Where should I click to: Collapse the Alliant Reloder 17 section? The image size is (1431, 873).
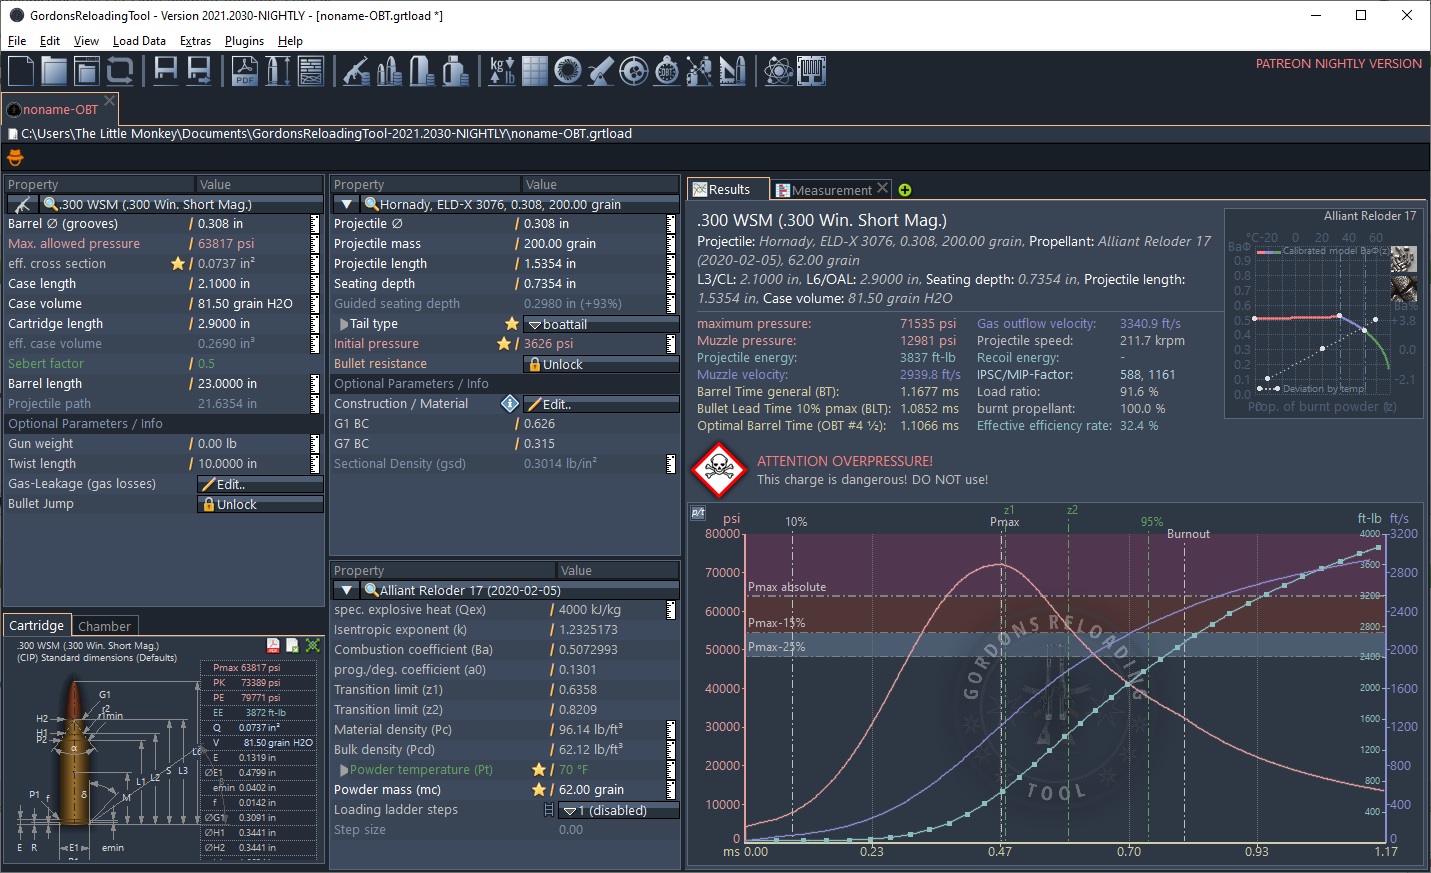346,590
